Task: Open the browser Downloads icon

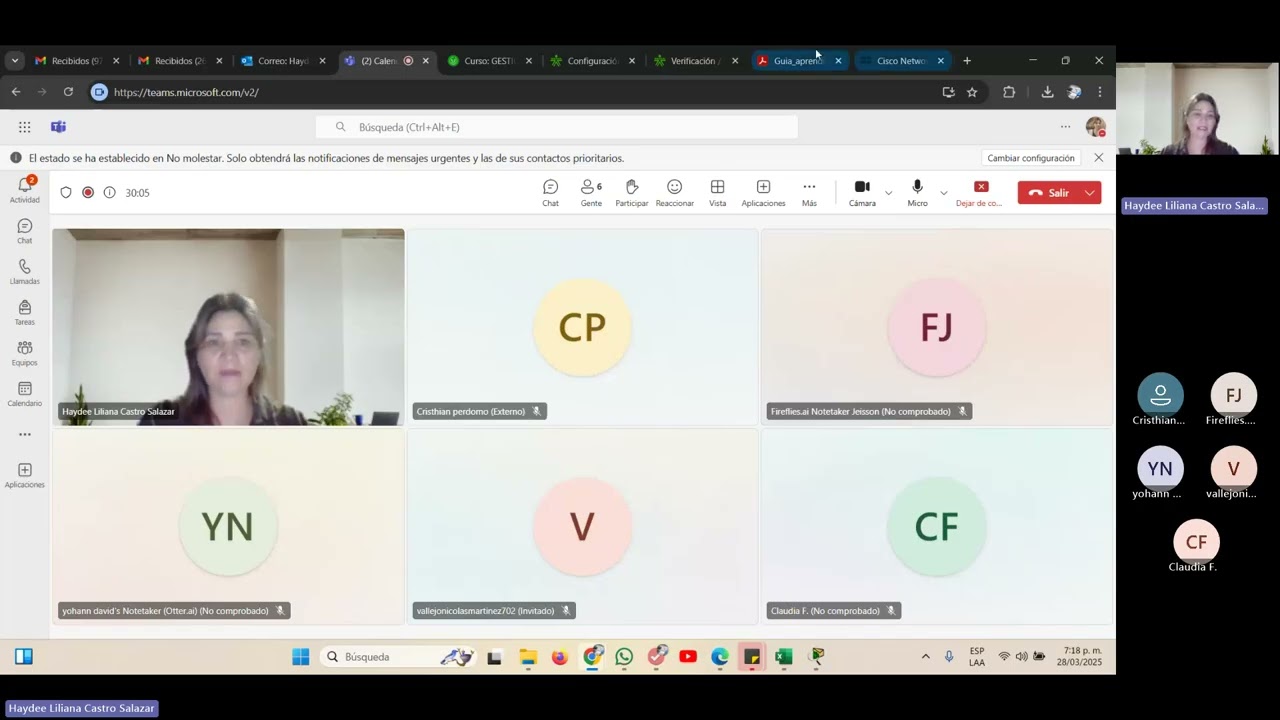Action: click(1047, 92)
